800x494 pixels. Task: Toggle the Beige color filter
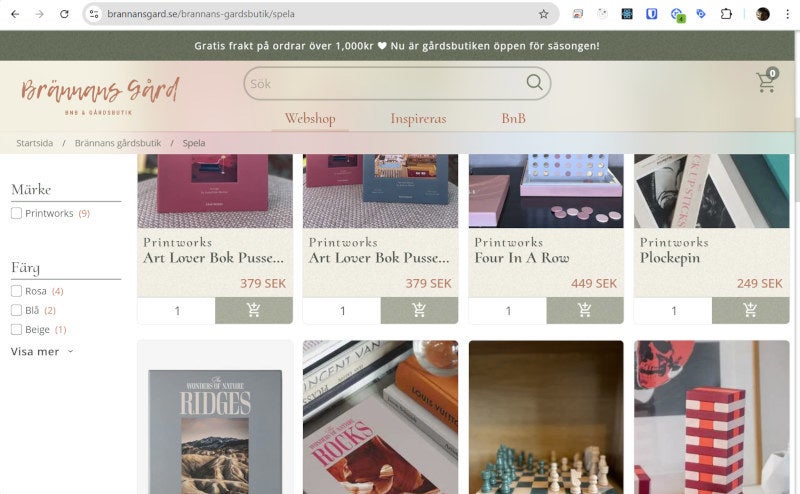pos(17,329)
